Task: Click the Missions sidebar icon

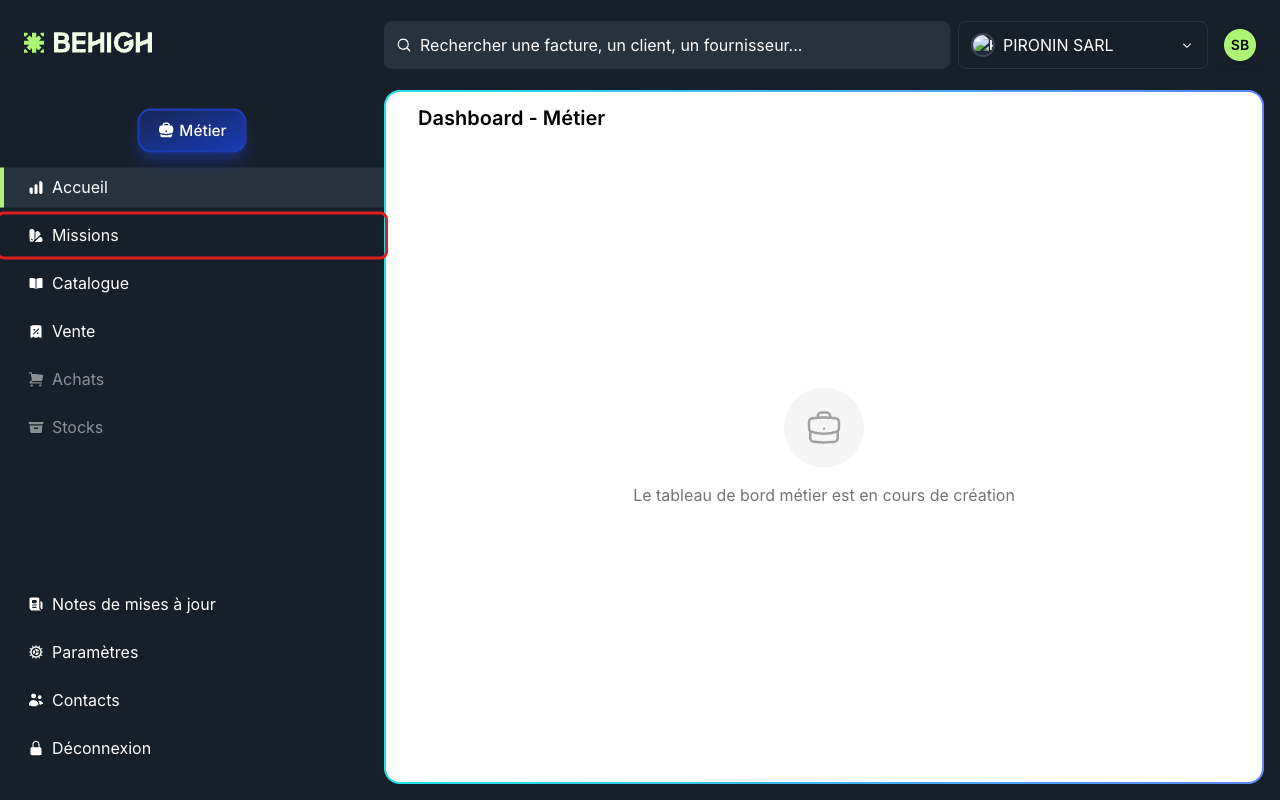Action: click(x=36, y=235)
